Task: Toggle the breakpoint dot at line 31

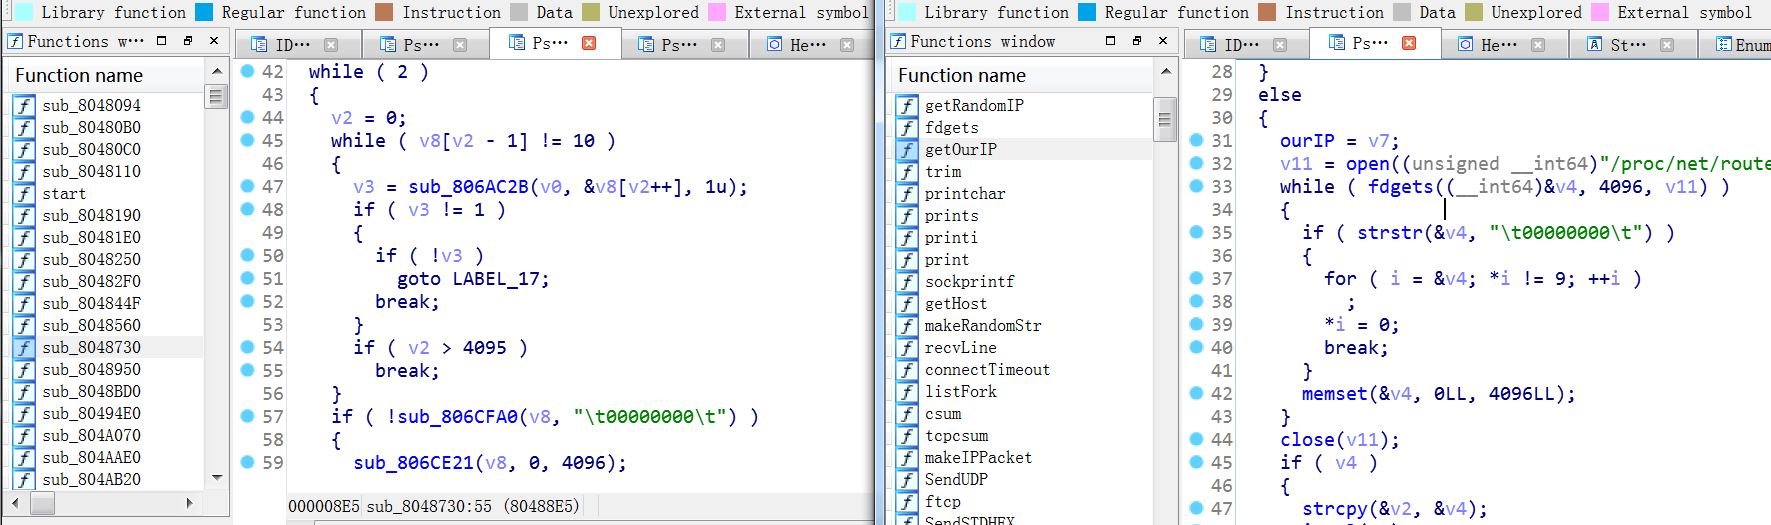Action: pyautogui.click(x=1196, y=141)
